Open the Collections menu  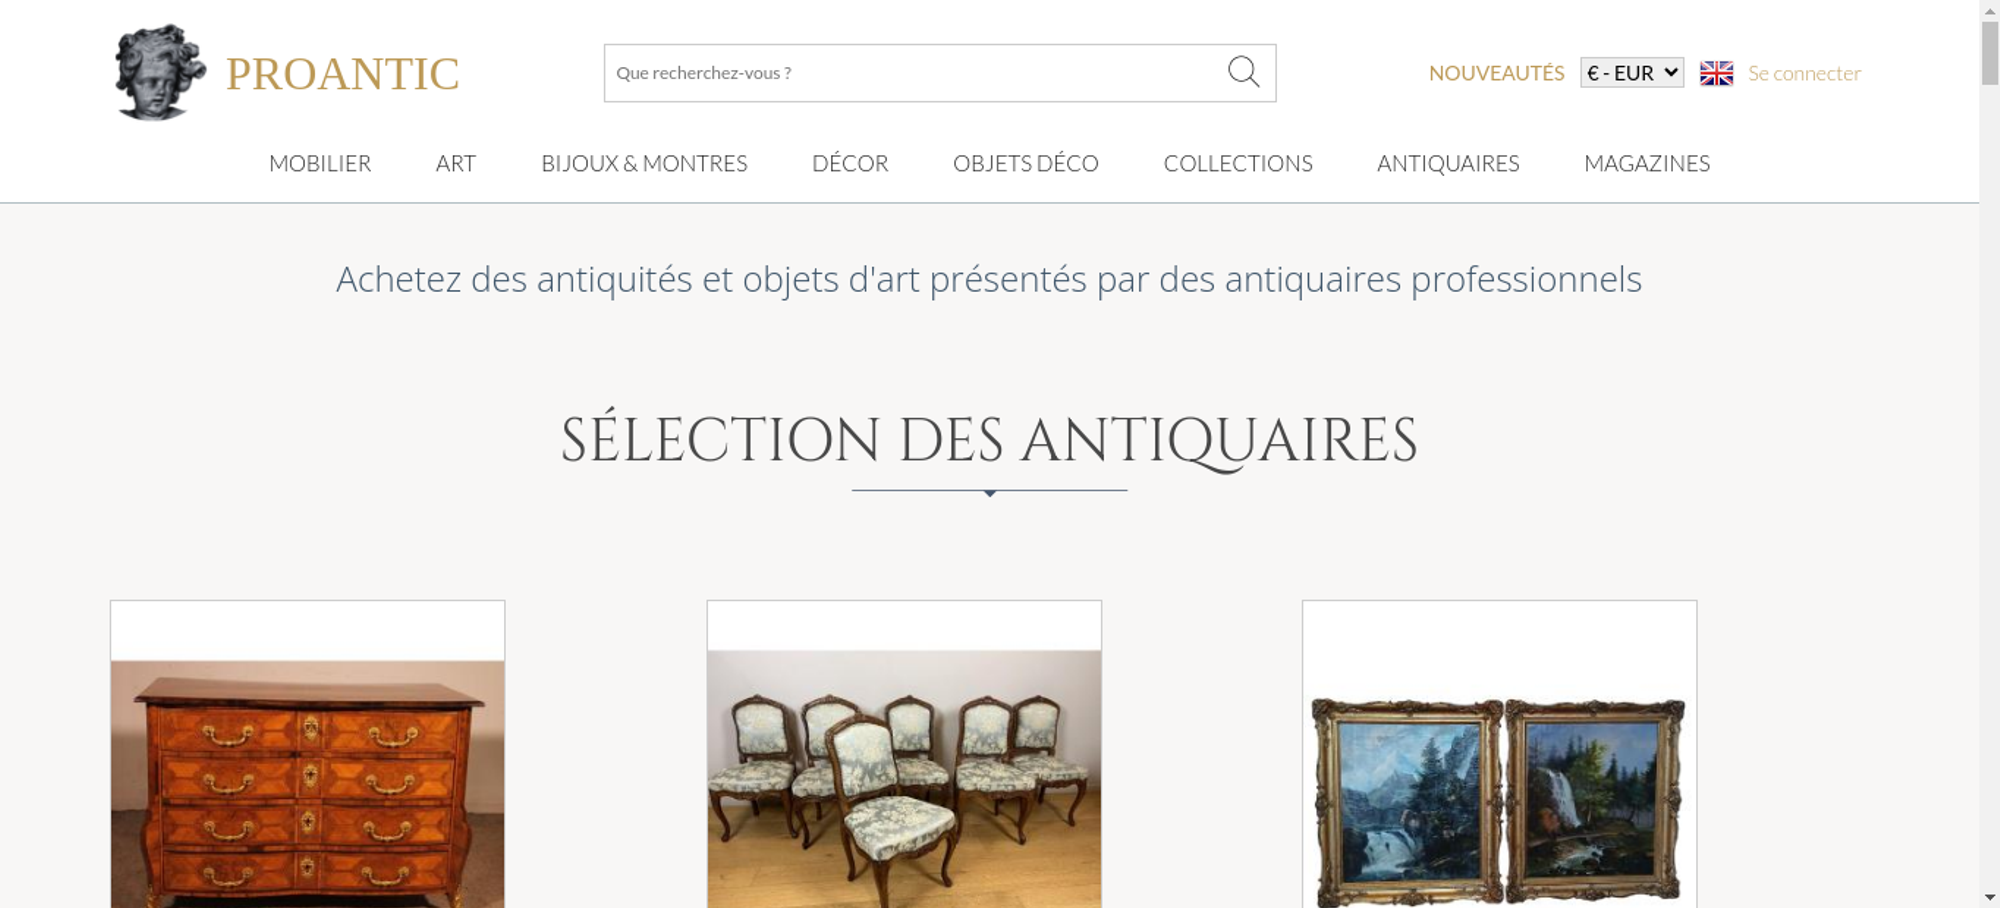[1238, 163]
